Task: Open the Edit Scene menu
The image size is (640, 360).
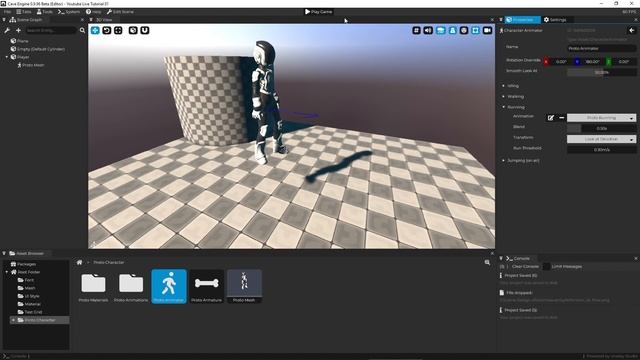Action: coord(120,12)
